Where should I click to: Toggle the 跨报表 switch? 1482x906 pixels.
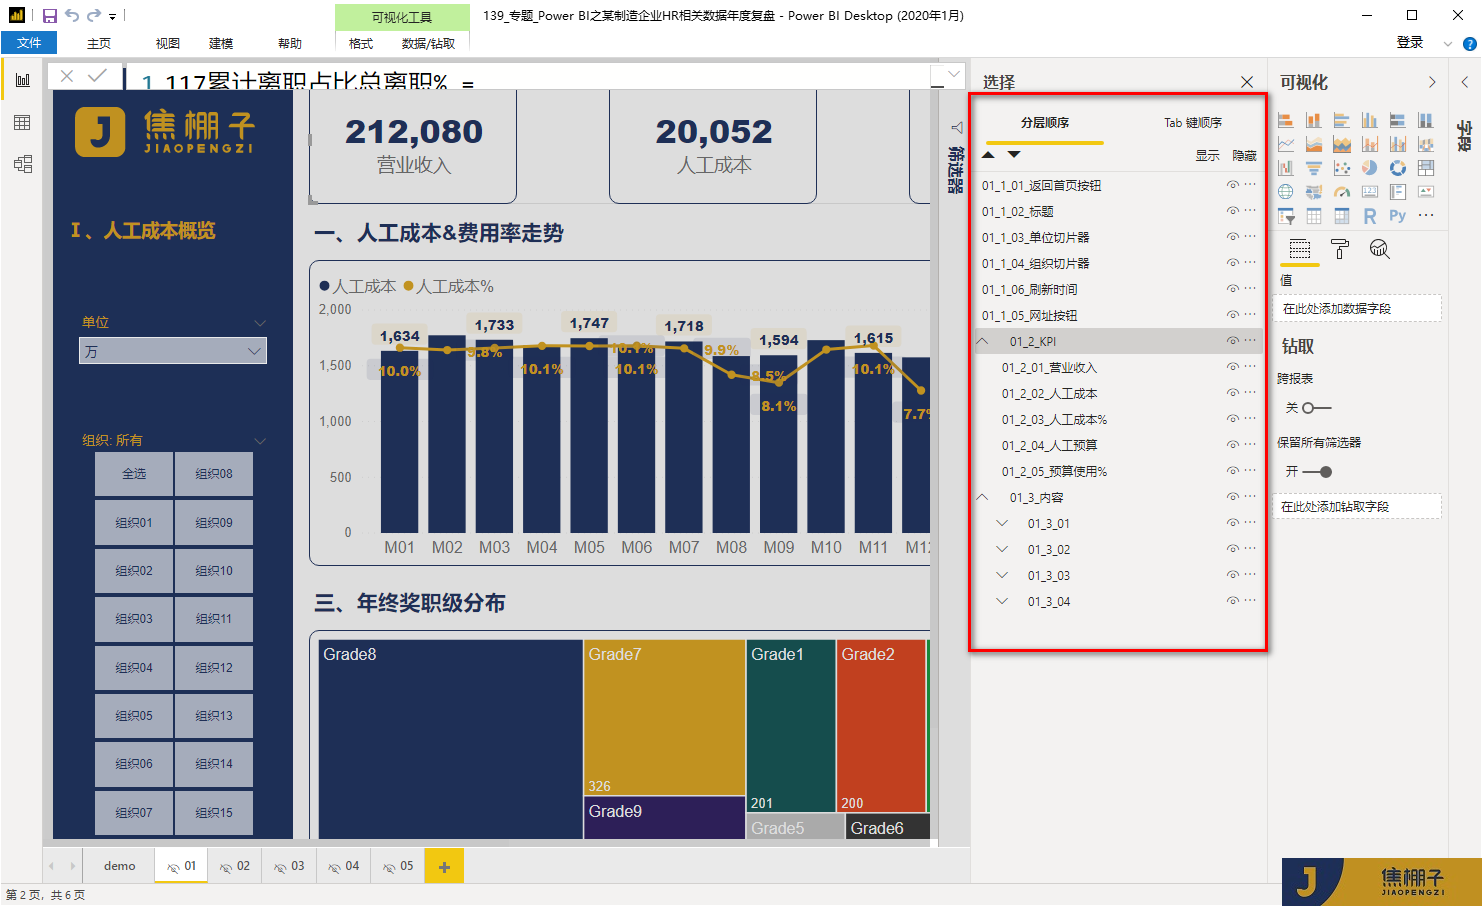coord(1316,408)
